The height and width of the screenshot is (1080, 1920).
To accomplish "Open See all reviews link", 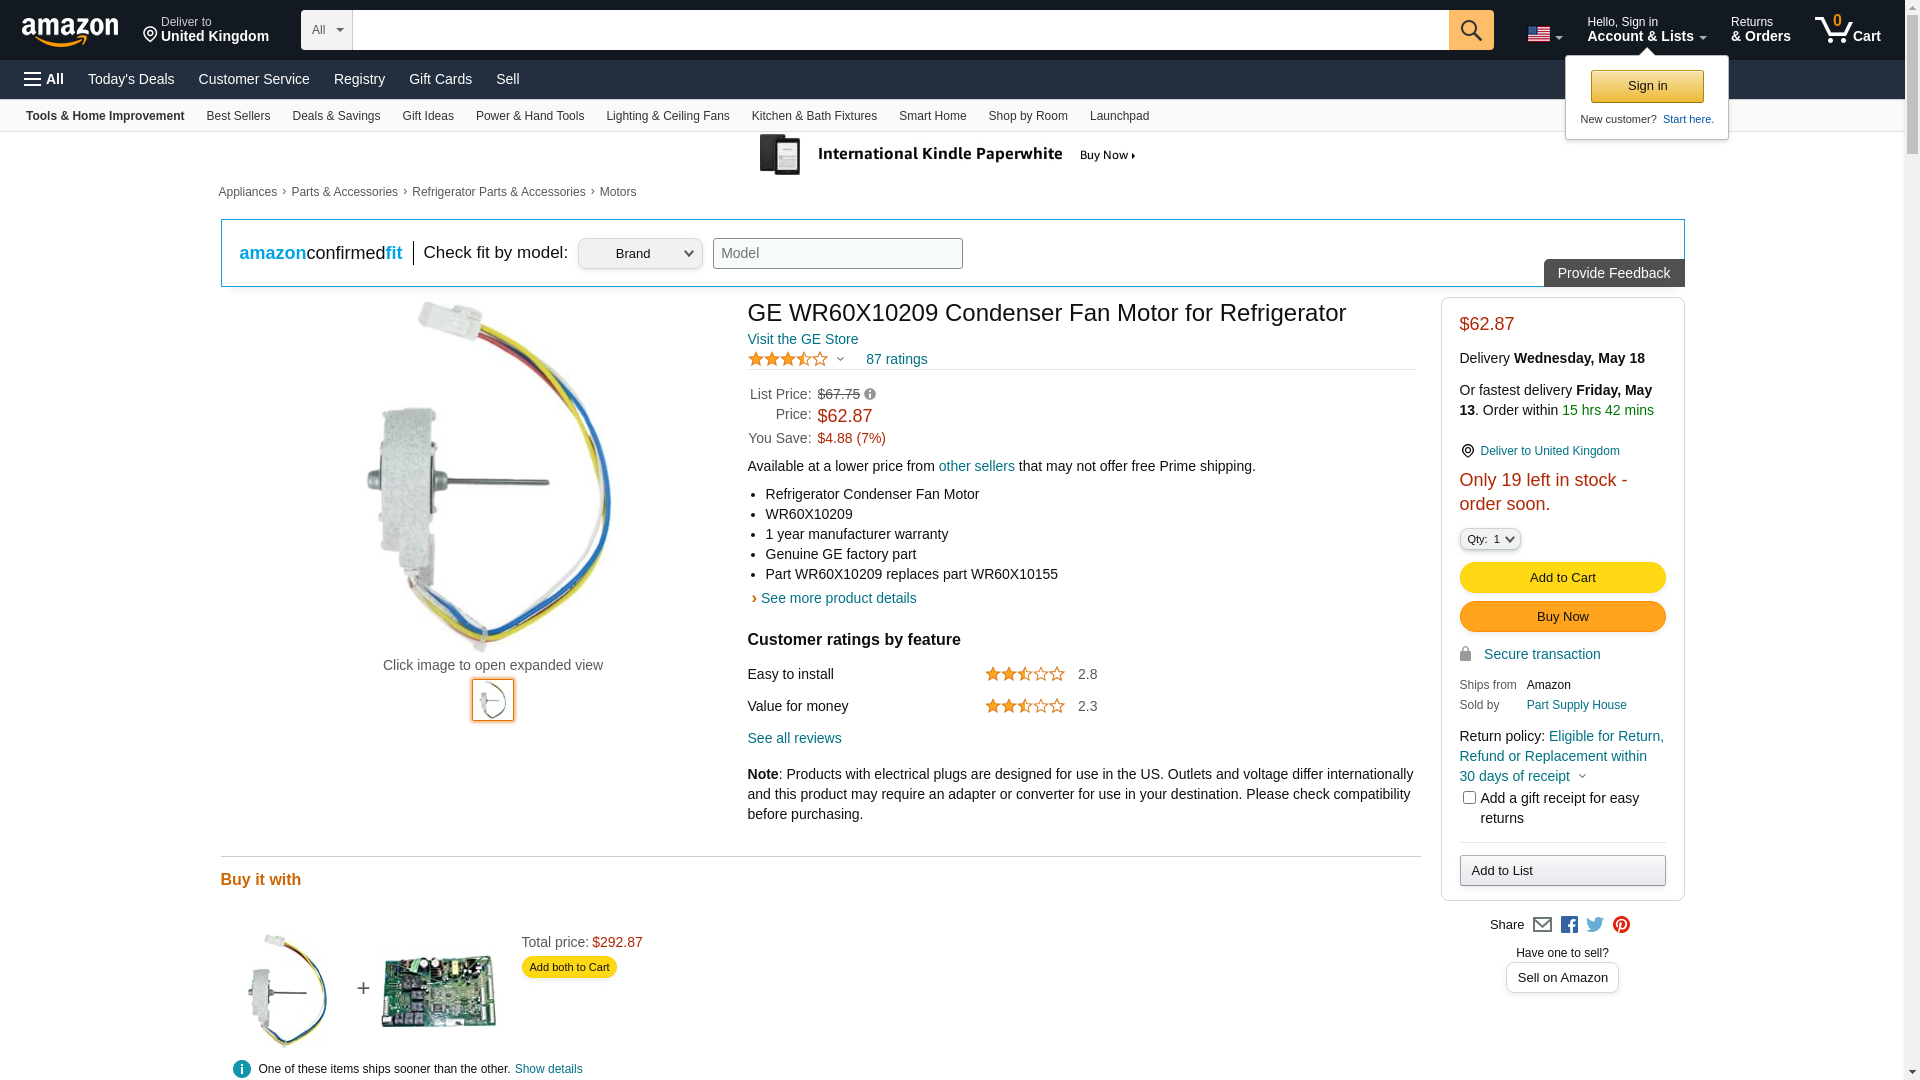I will tap(794, 738).
